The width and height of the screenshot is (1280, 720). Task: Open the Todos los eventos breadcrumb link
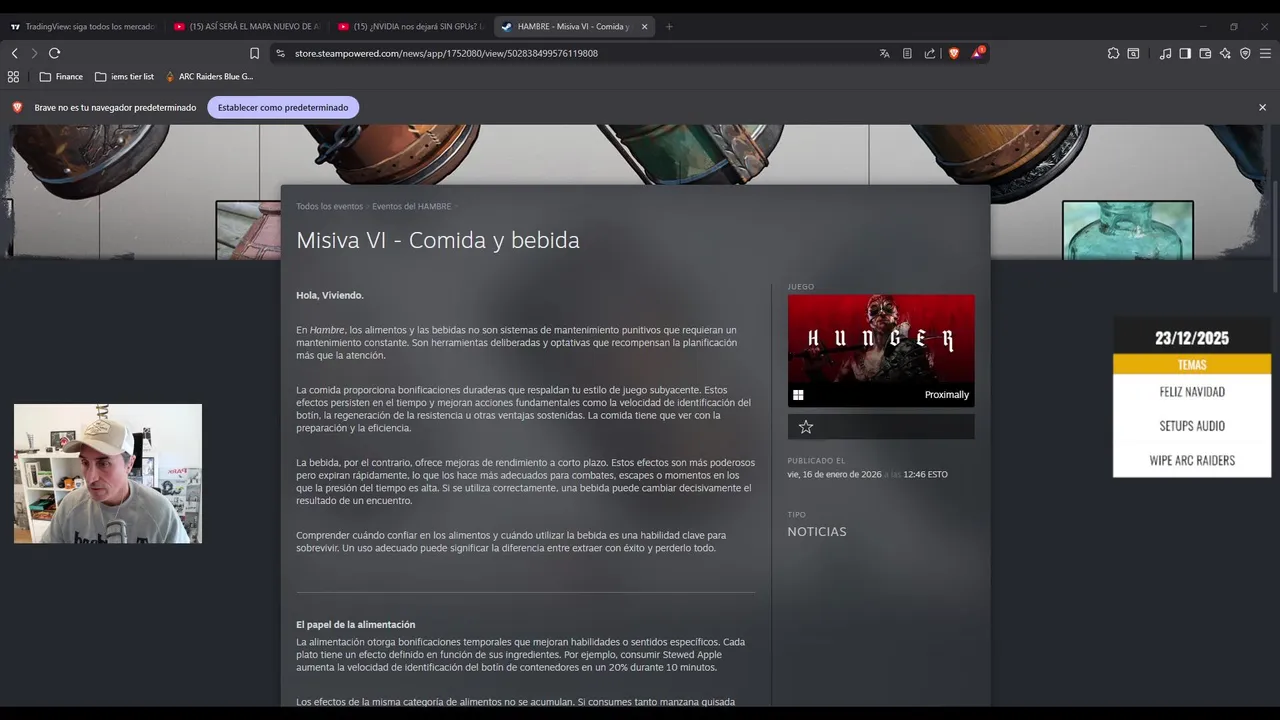point(329,206)
